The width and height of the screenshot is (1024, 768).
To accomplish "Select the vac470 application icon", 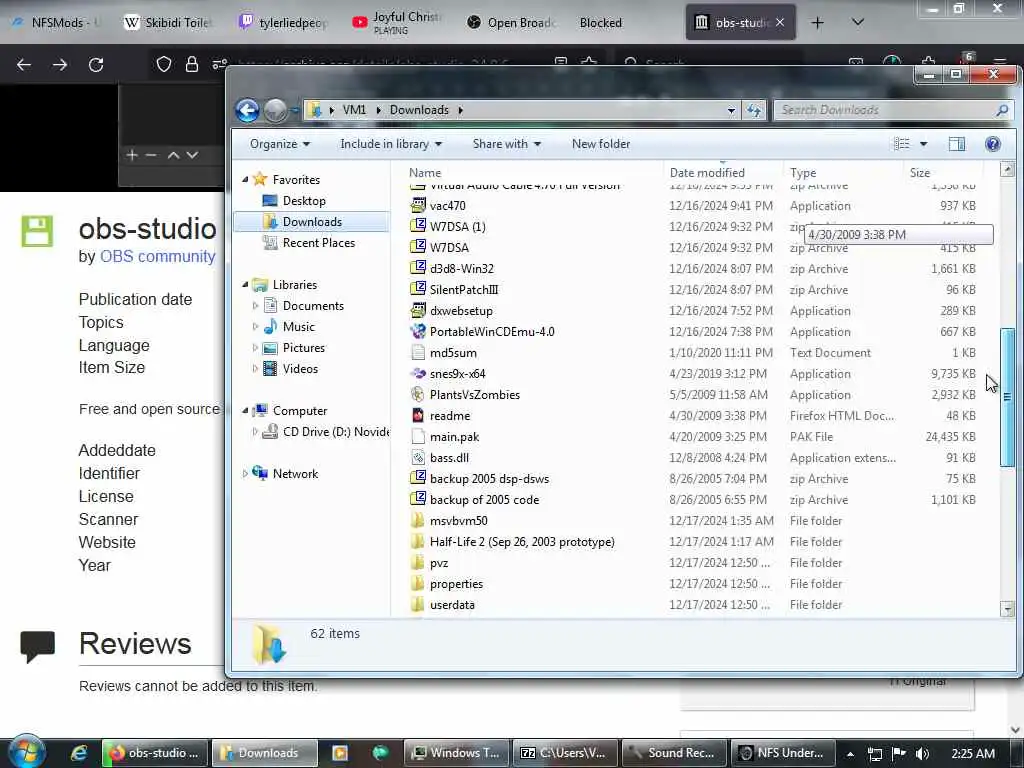I will (418, 206).
